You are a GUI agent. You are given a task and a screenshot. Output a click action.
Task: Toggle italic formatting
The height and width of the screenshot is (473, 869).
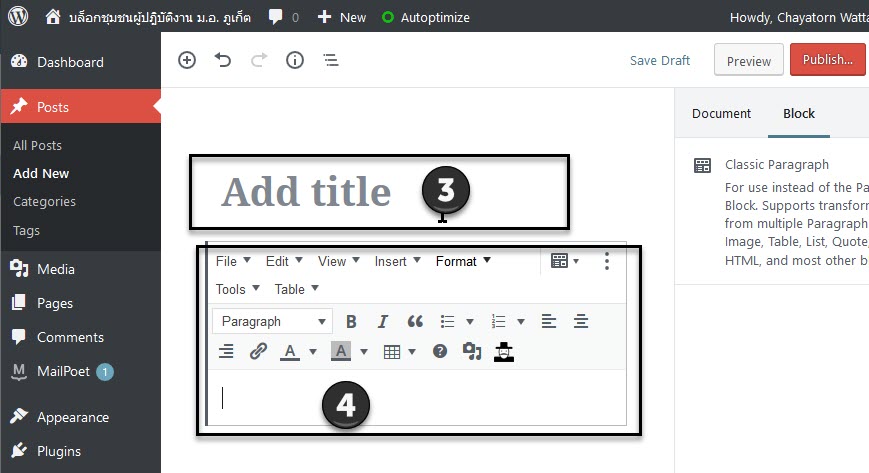coord(382,322)
